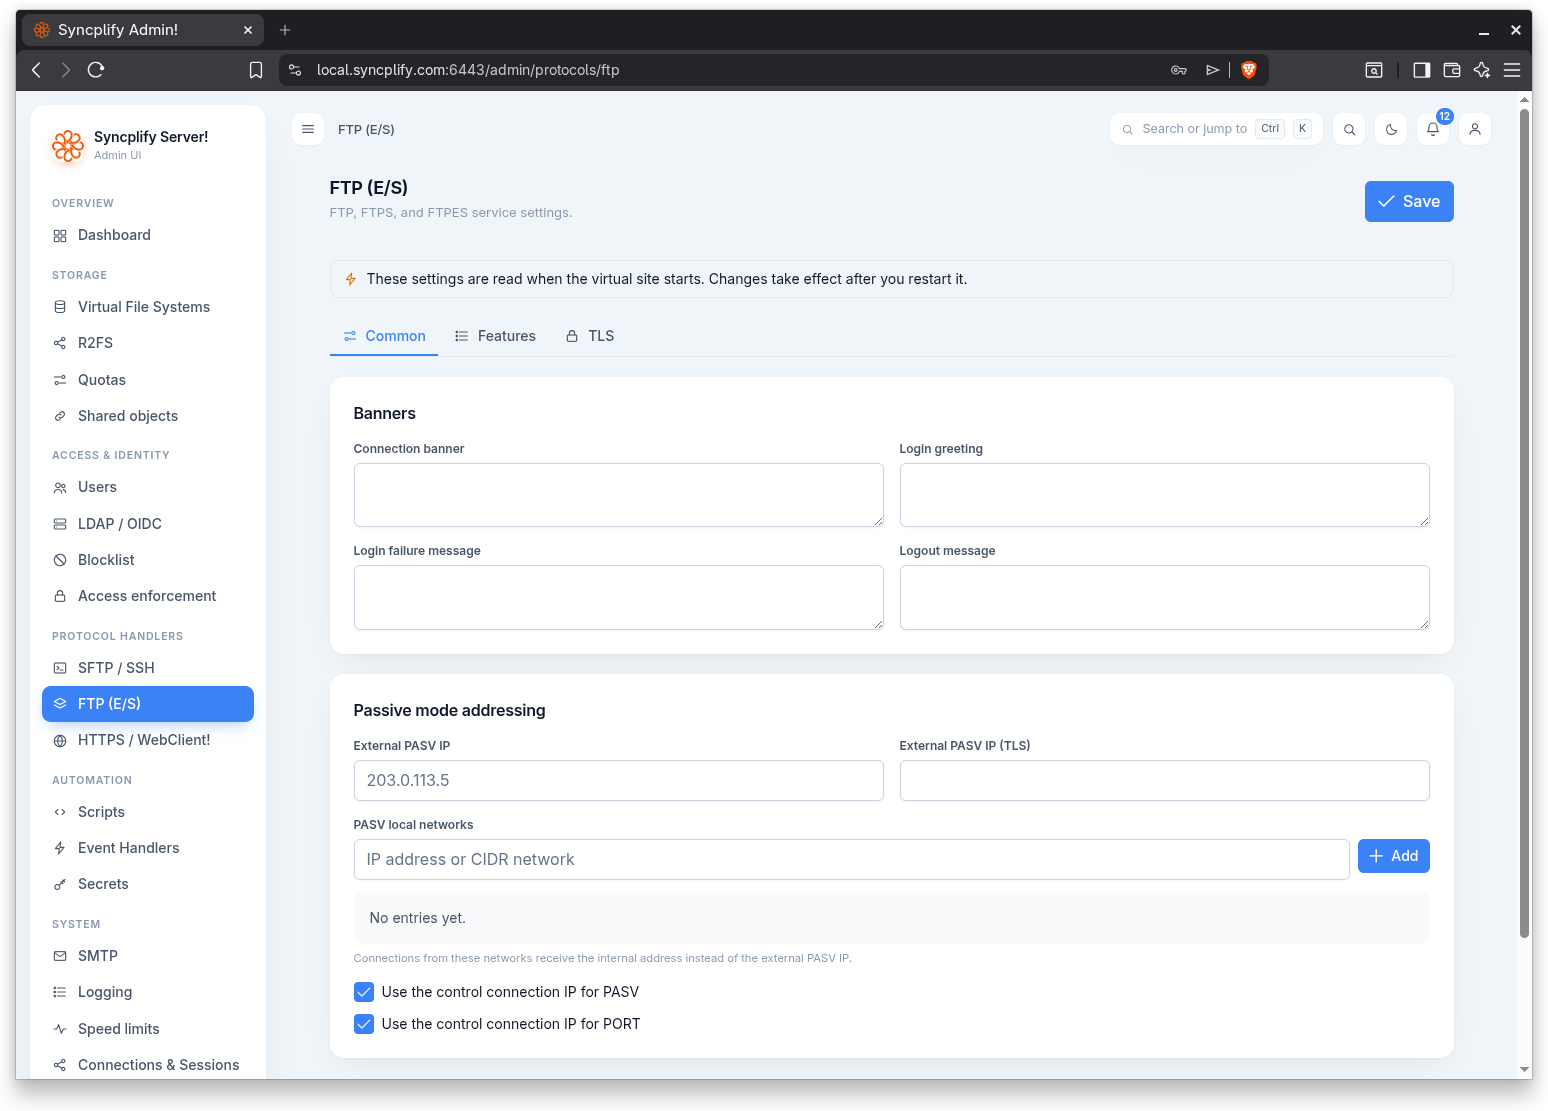Screen dimensions: 1548x1111
Task: Click the browser address bar URL
Action: (468, 70)
